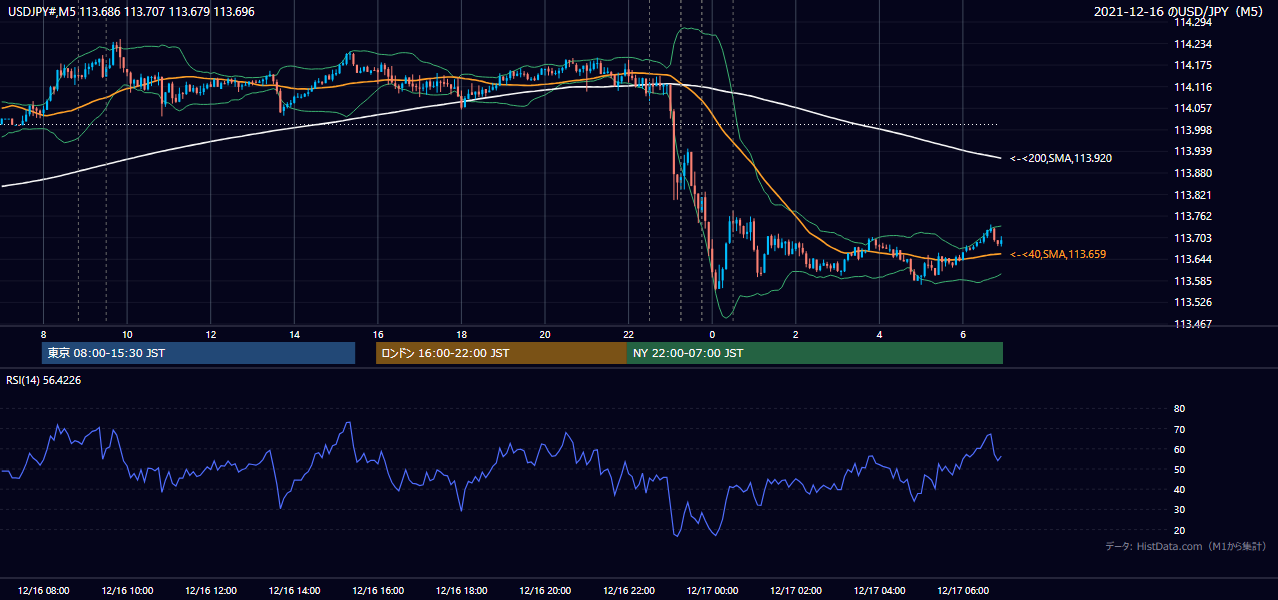This screenshot has width=1278, height=600.
Task: Click hour label 8 under price chart
Action: coord(43,333)
